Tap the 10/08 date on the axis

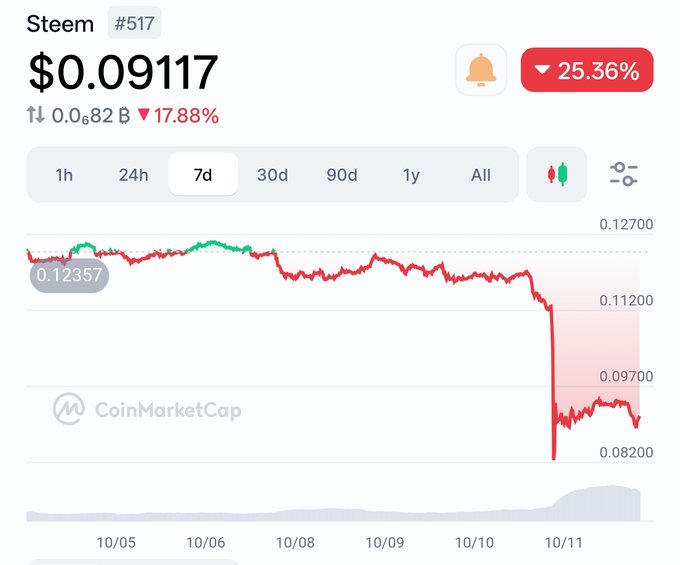click(x=295, y=542)
